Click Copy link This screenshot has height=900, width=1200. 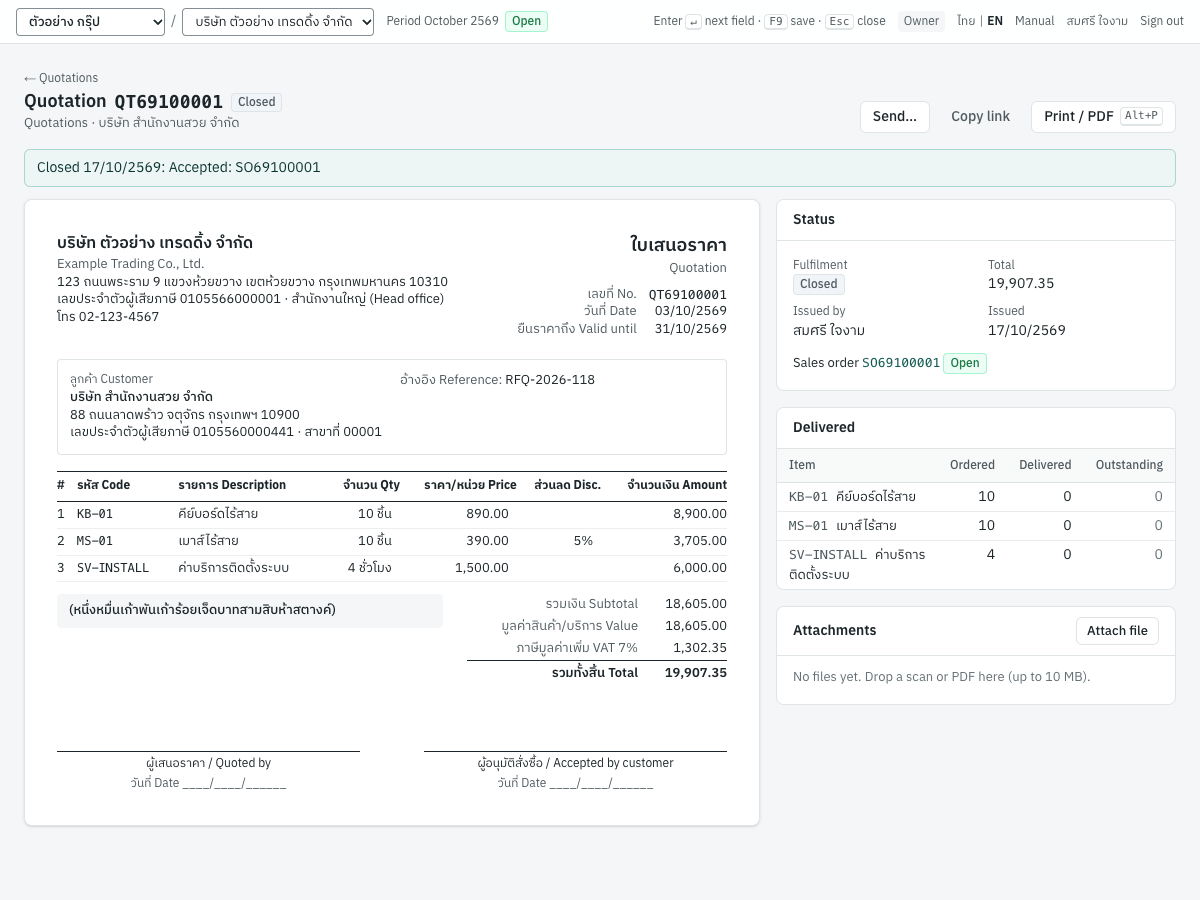click(x=980, y=116)
